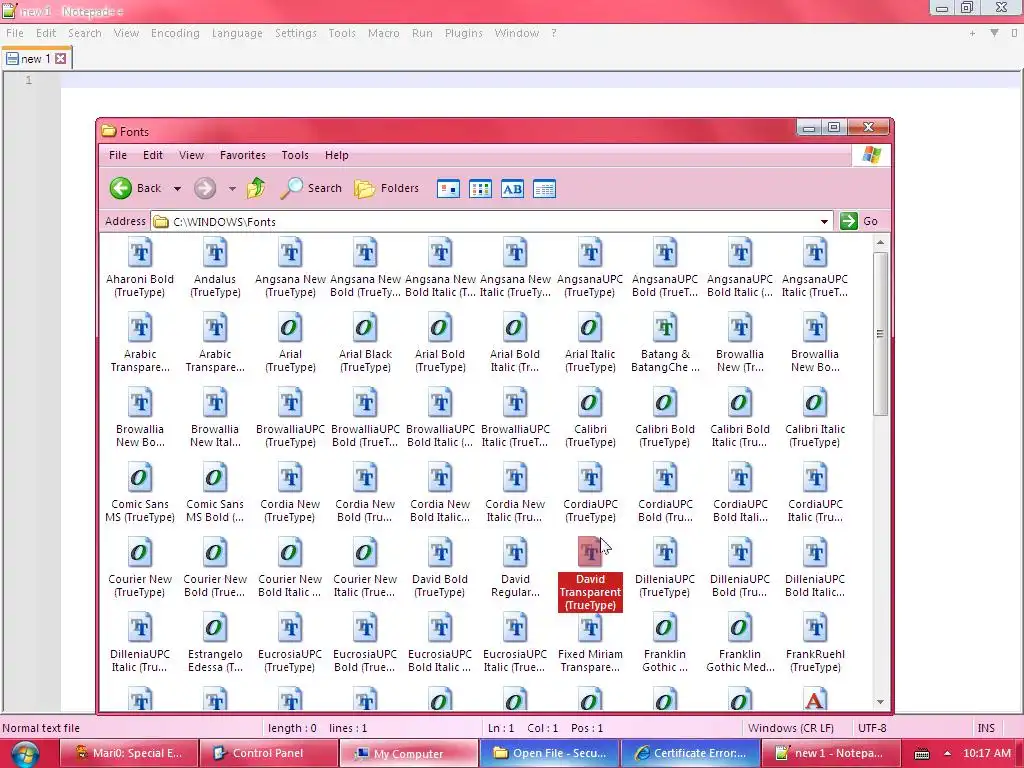Open the Back button history dropdown arrow
Screen dimensions: 1024x768
click(177, 189)
